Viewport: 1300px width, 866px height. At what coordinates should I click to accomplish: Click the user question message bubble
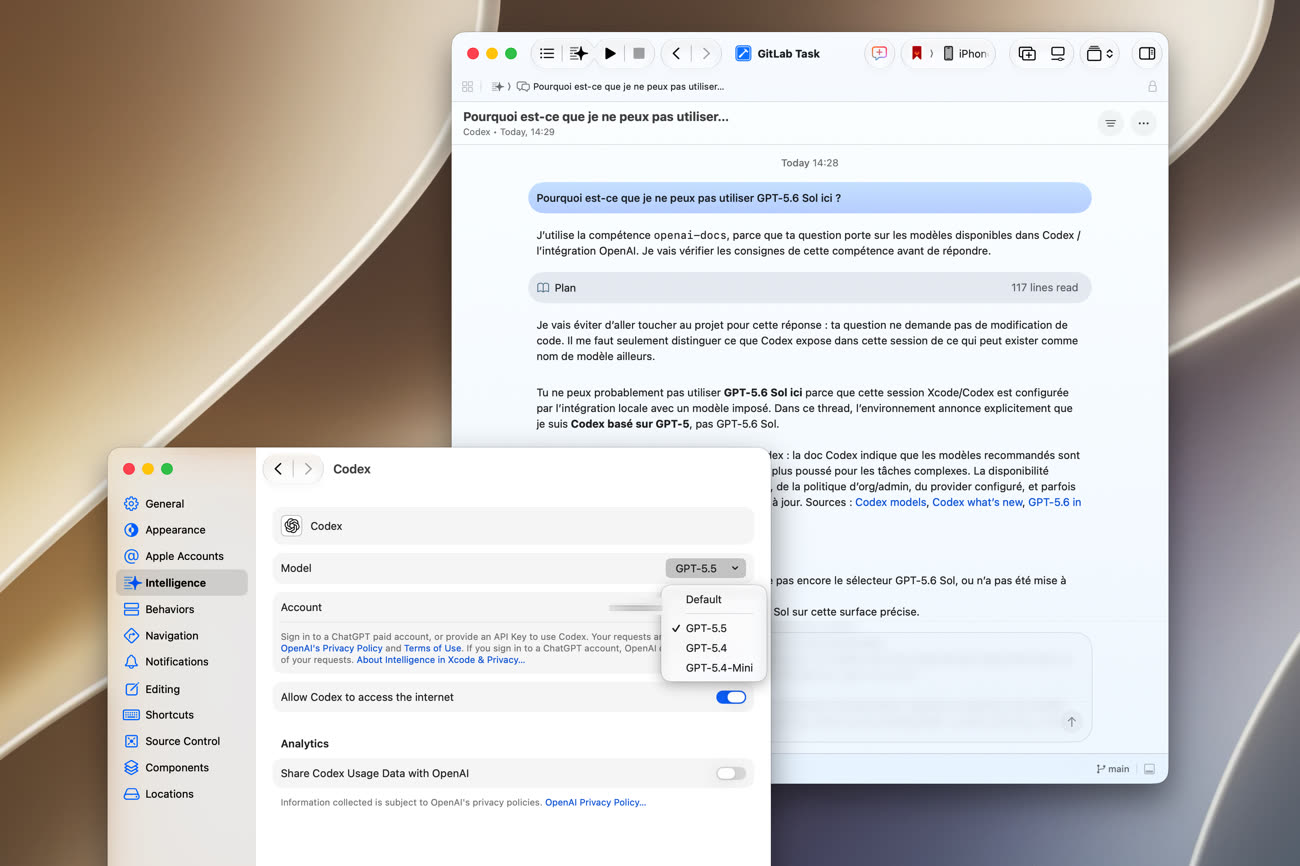click(x=809, y=198)
